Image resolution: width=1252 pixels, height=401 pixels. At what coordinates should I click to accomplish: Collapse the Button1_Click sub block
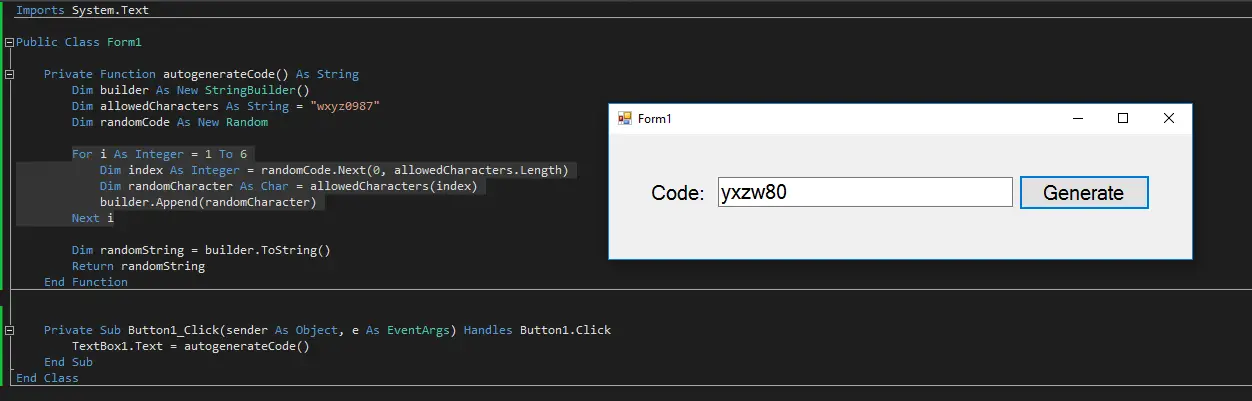click(x=10, y=330)
